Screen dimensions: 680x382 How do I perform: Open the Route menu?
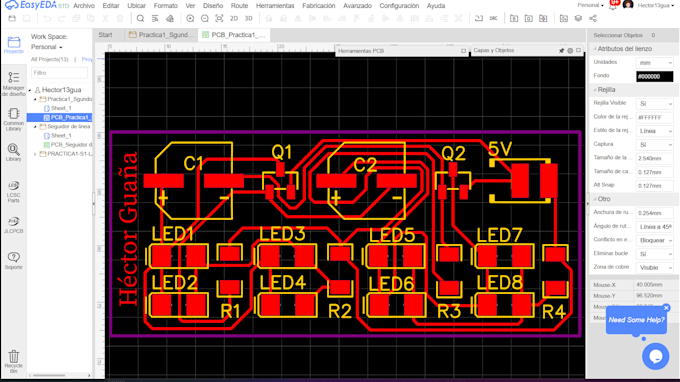point(239,6)
